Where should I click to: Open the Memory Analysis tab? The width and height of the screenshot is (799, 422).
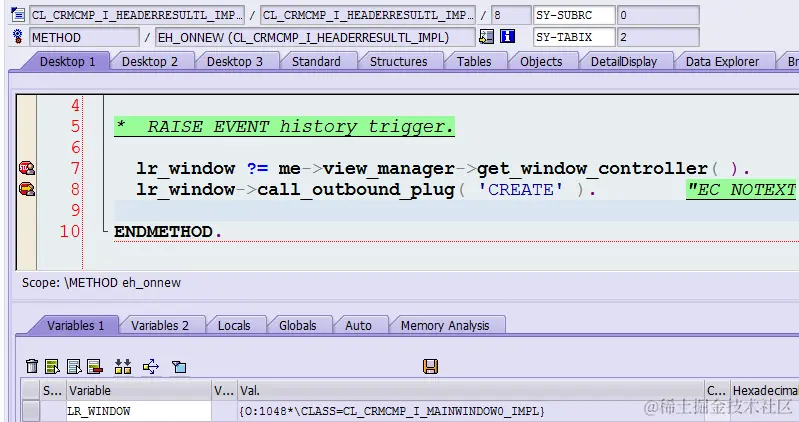point(445,326)
